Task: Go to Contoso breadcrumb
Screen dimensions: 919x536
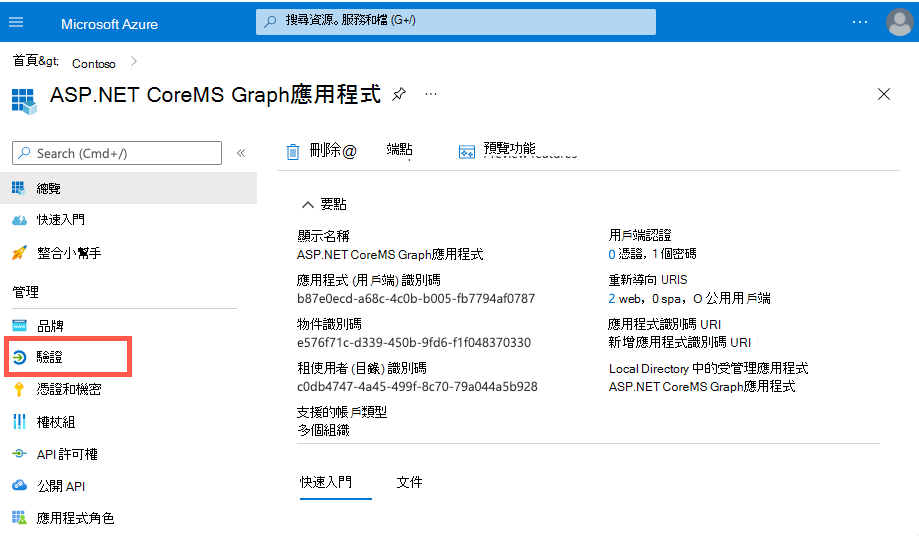Action: pos(94,63)
